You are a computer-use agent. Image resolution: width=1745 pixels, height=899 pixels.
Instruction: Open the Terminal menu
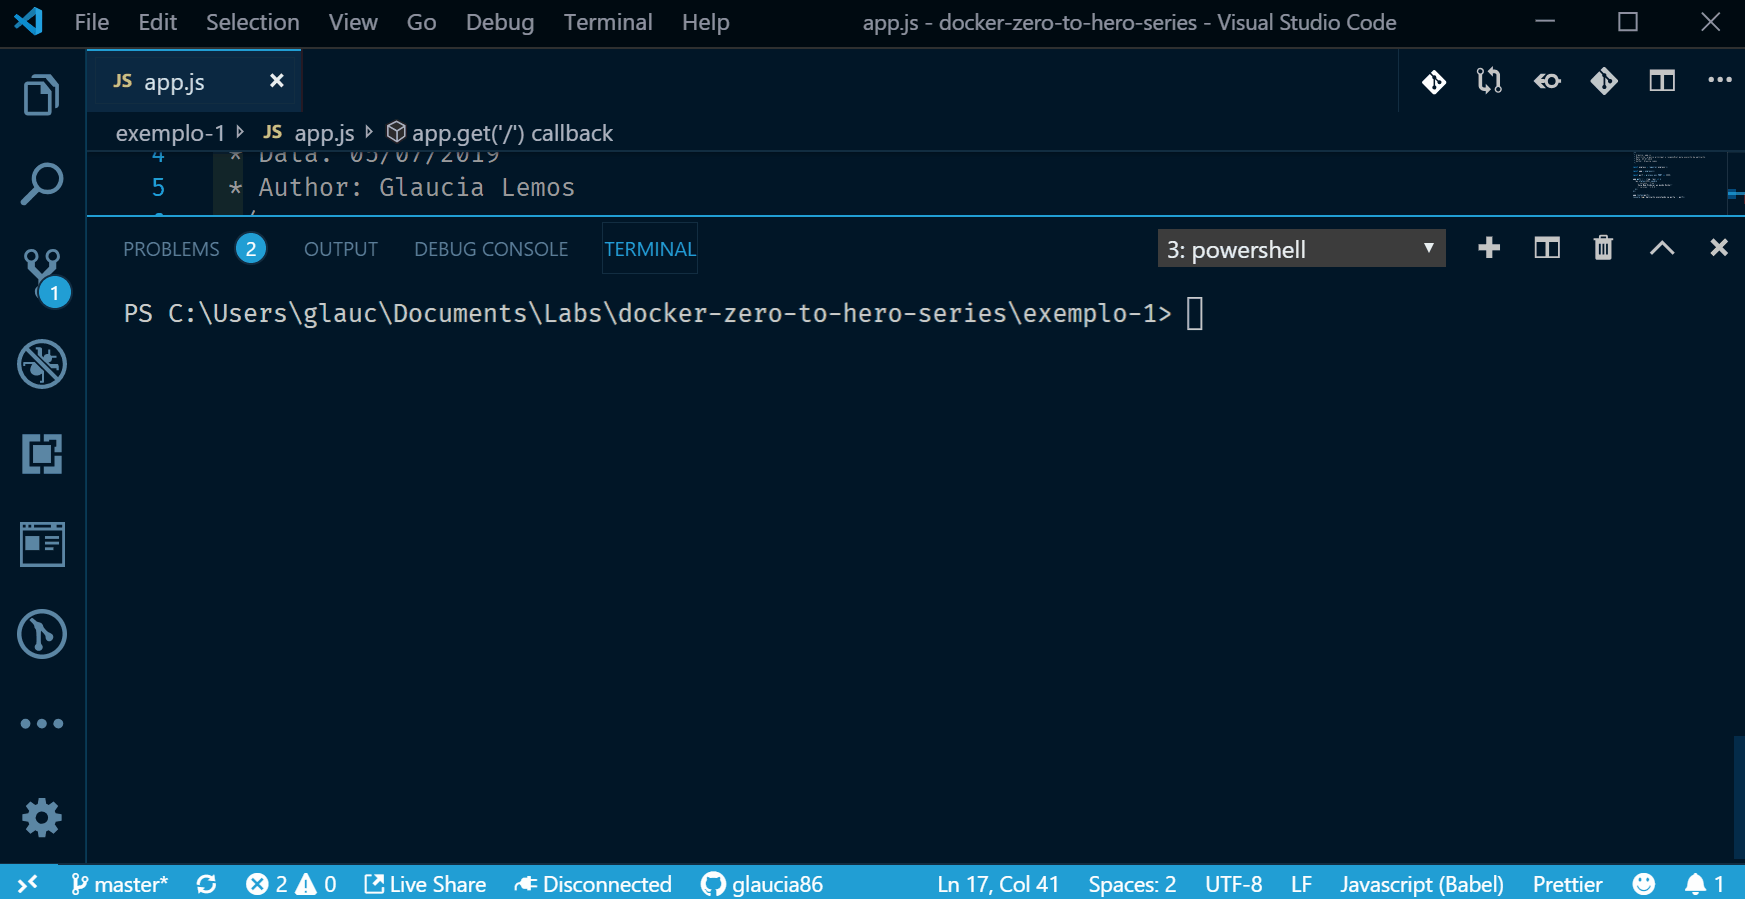(x=608, y=22)
